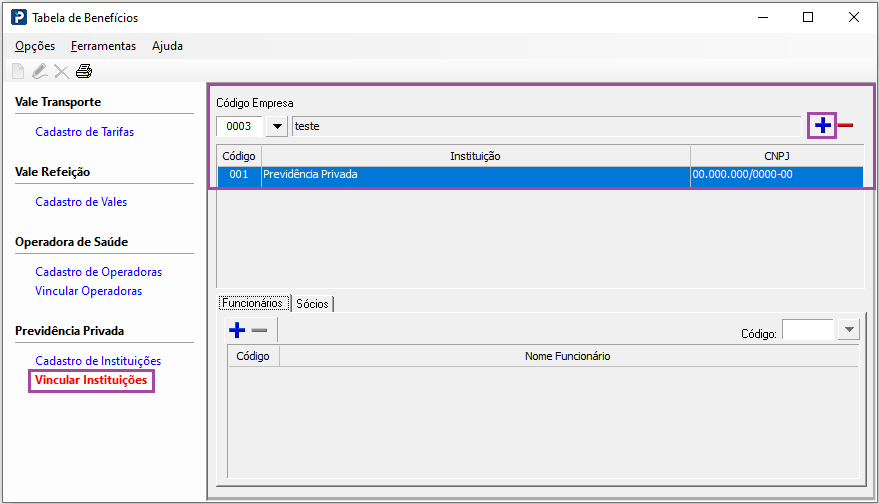The width and height of the screenshot is (879, 504).
Task: Open the Ferramentas menu
Action: 103,46
